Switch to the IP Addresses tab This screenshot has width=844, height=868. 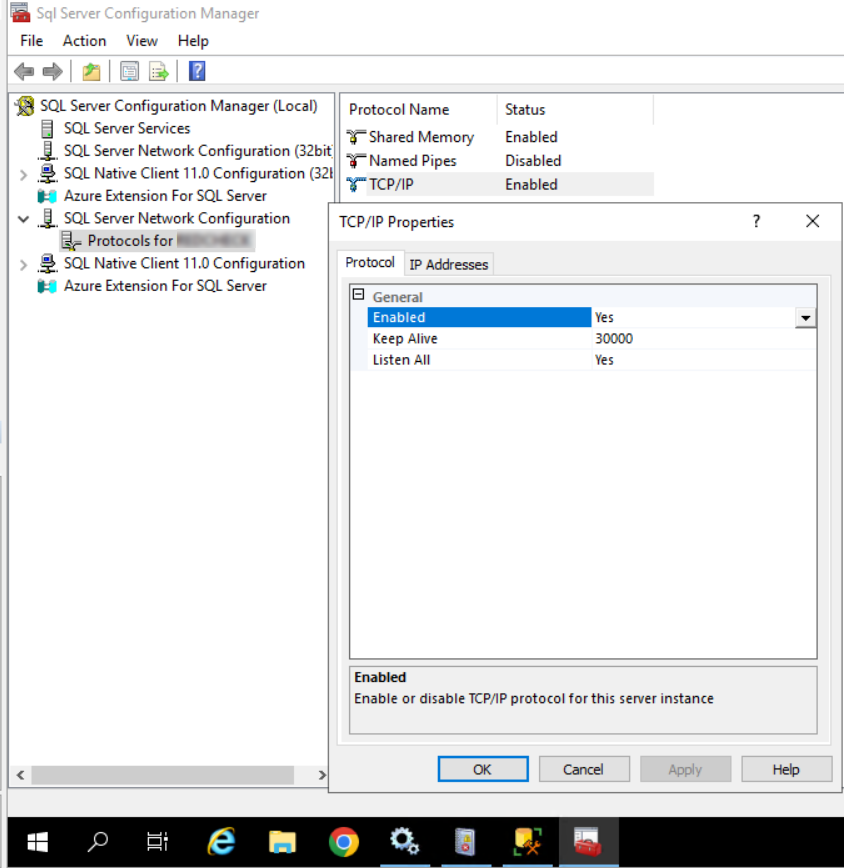(449, 264)
